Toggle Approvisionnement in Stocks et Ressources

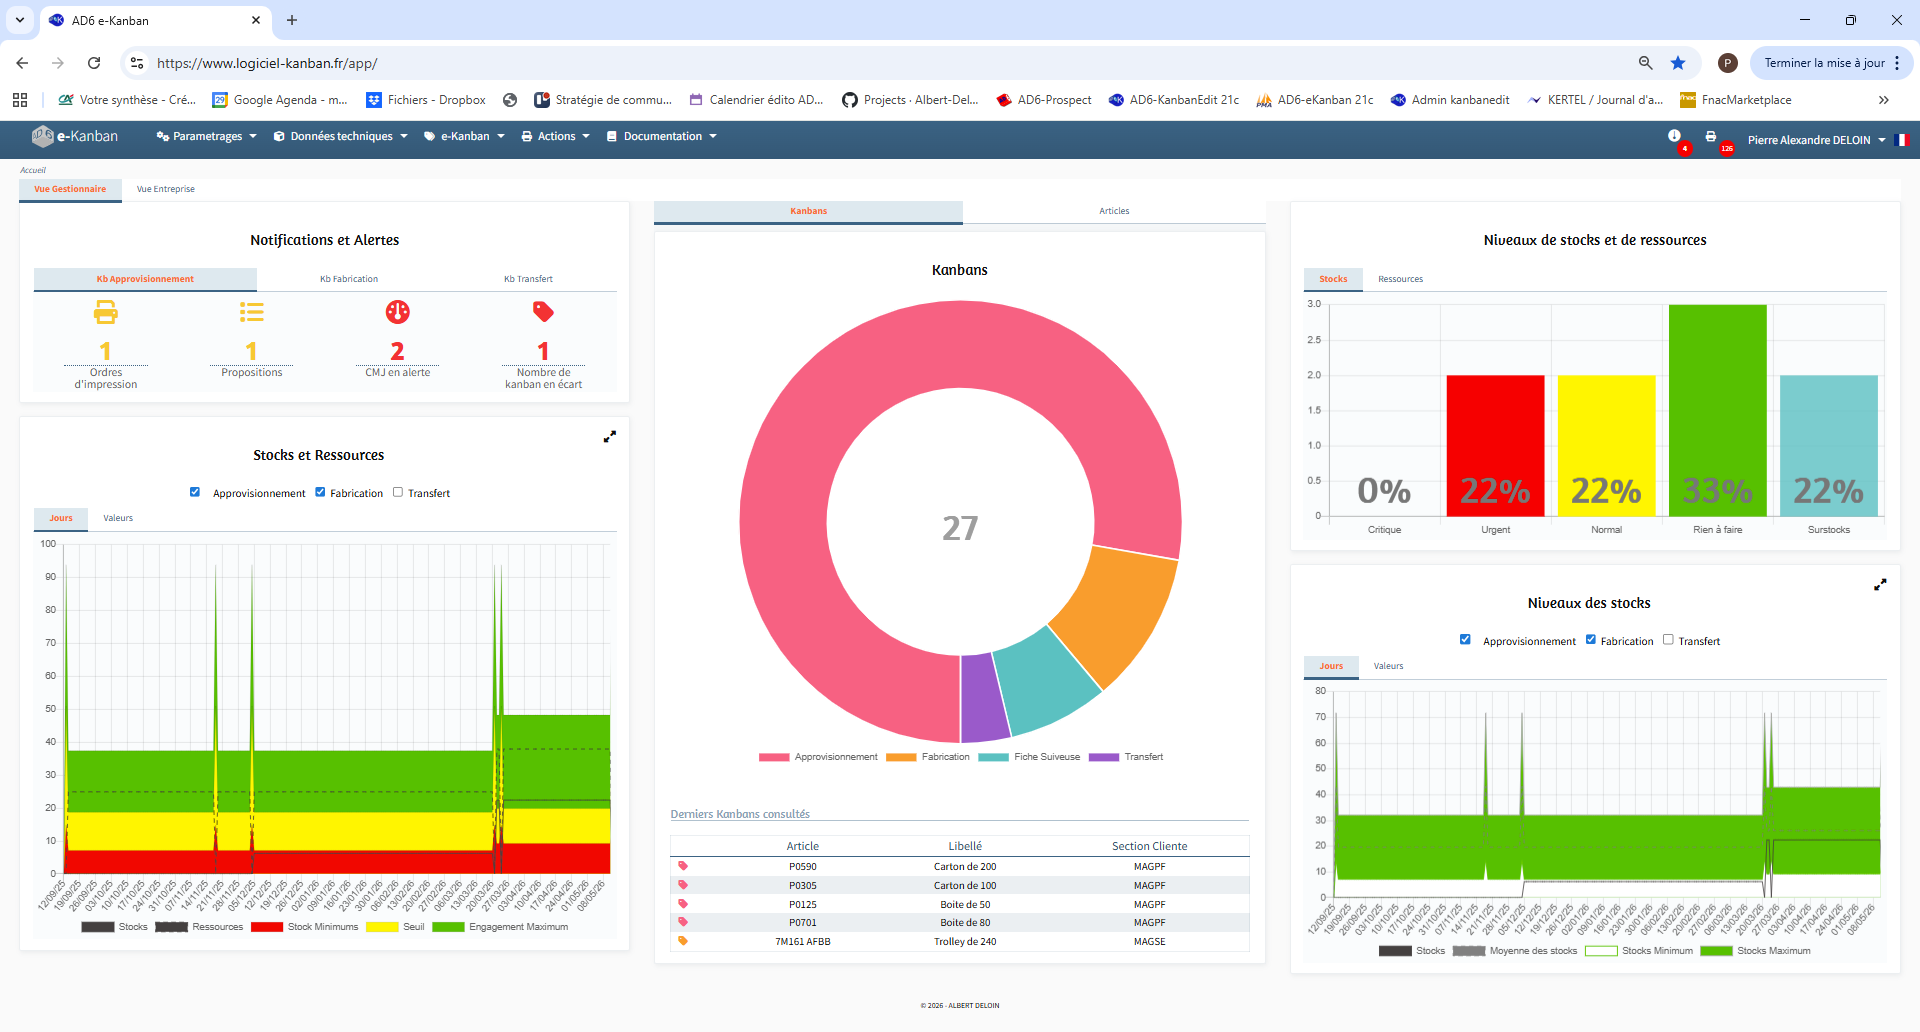tap(195, 492)
